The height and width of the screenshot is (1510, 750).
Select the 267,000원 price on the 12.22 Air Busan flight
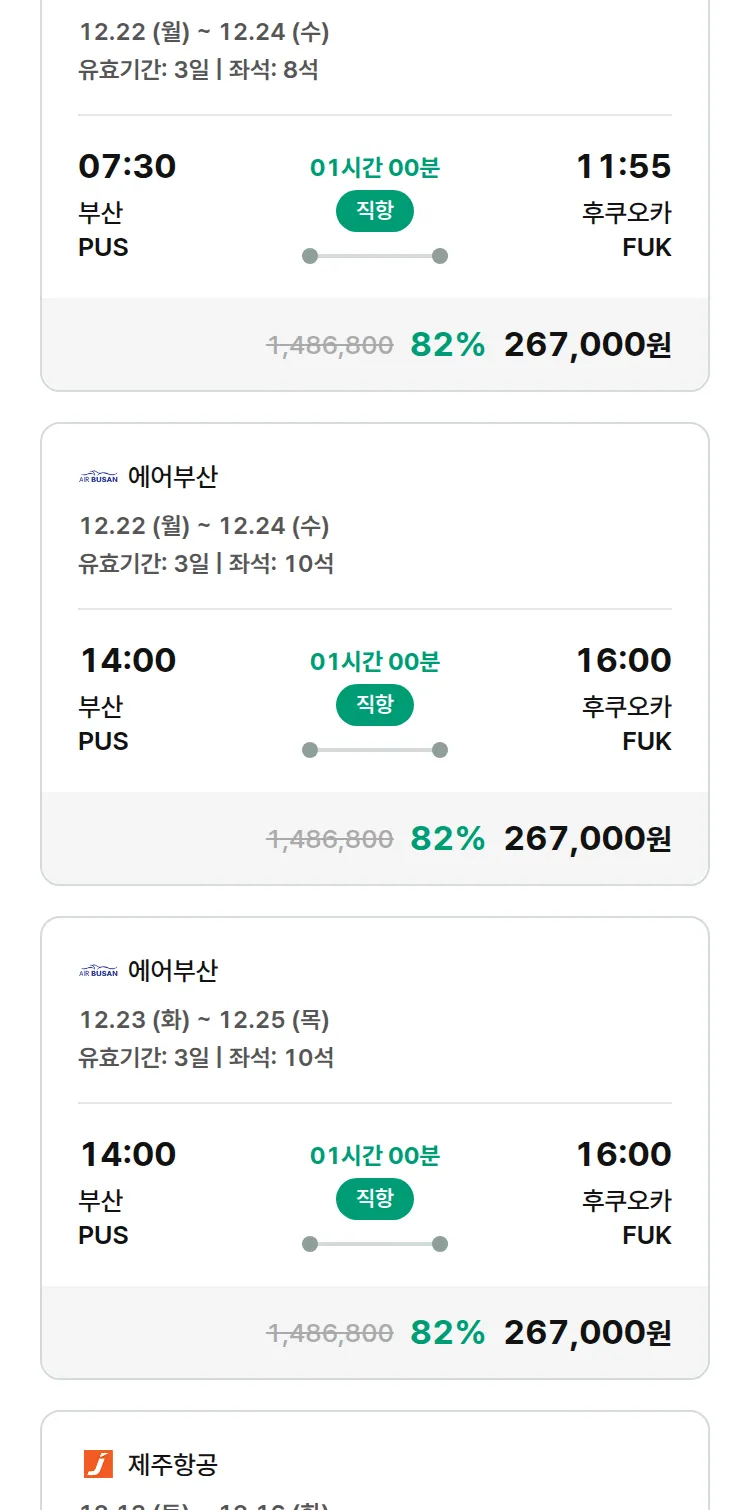(587, 839)
